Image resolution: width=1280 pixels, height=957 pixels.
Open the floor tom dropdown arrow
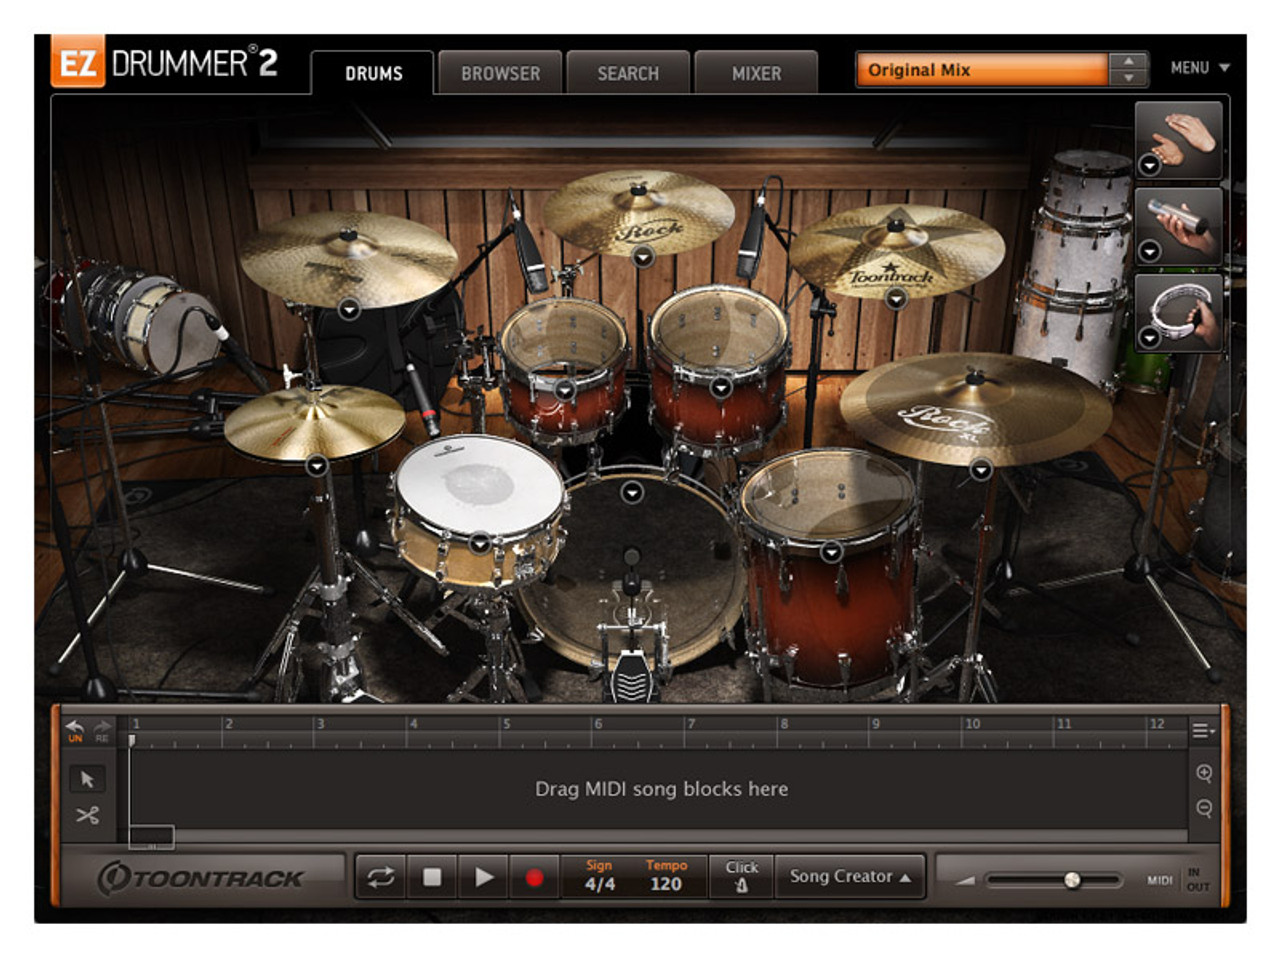click(x=831, y=551)
